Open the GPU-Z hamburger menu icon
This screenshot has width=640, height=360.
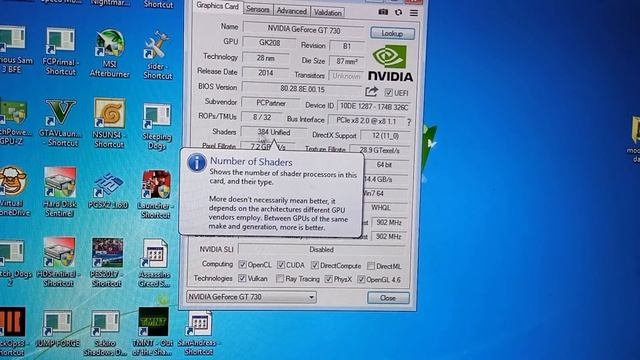414,13
